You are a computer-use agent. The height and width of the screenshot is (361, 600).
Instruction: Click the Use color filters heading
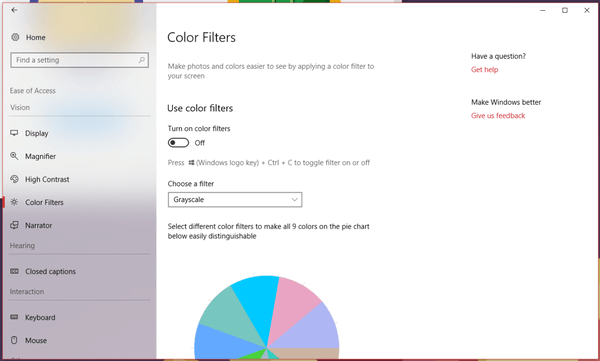(200, 108)
